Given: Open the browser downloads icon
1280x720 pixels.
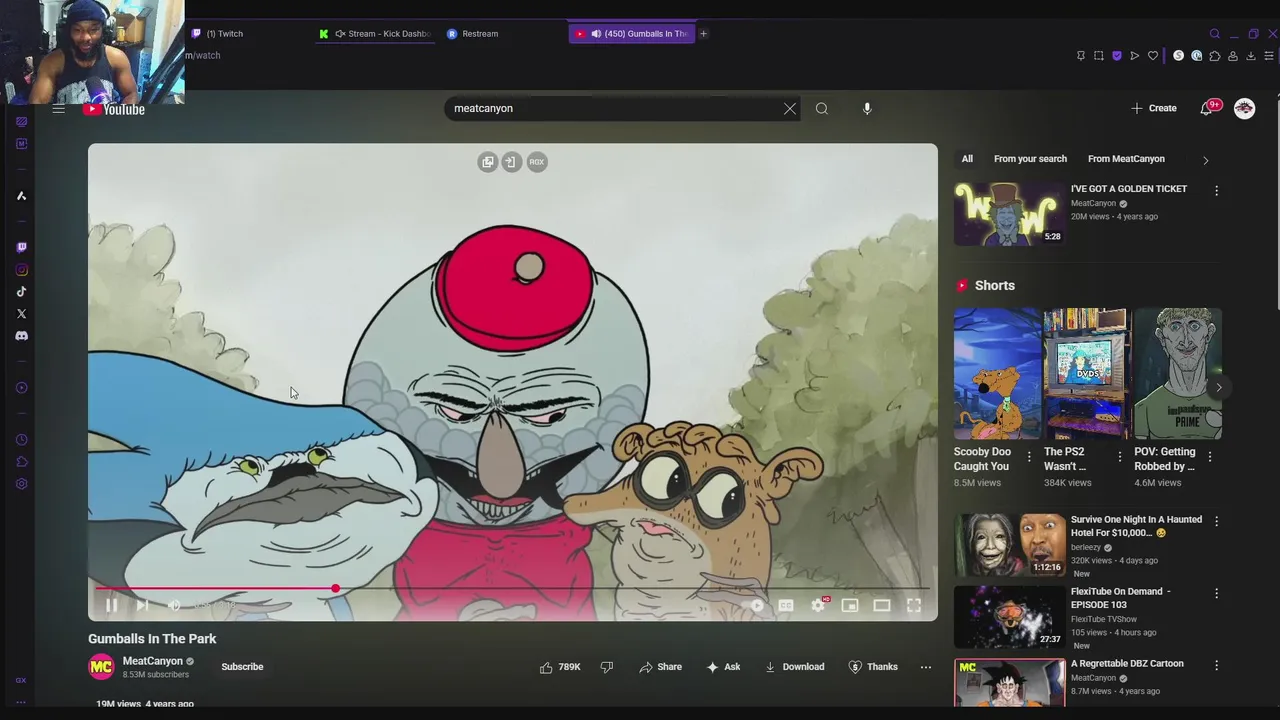Looking at the screenshot, I should coord(1251,56).
